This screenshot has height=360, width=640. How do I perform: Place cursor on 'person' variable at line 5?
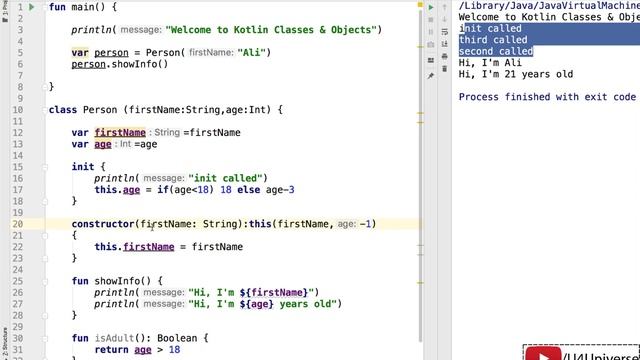[111, 53]
